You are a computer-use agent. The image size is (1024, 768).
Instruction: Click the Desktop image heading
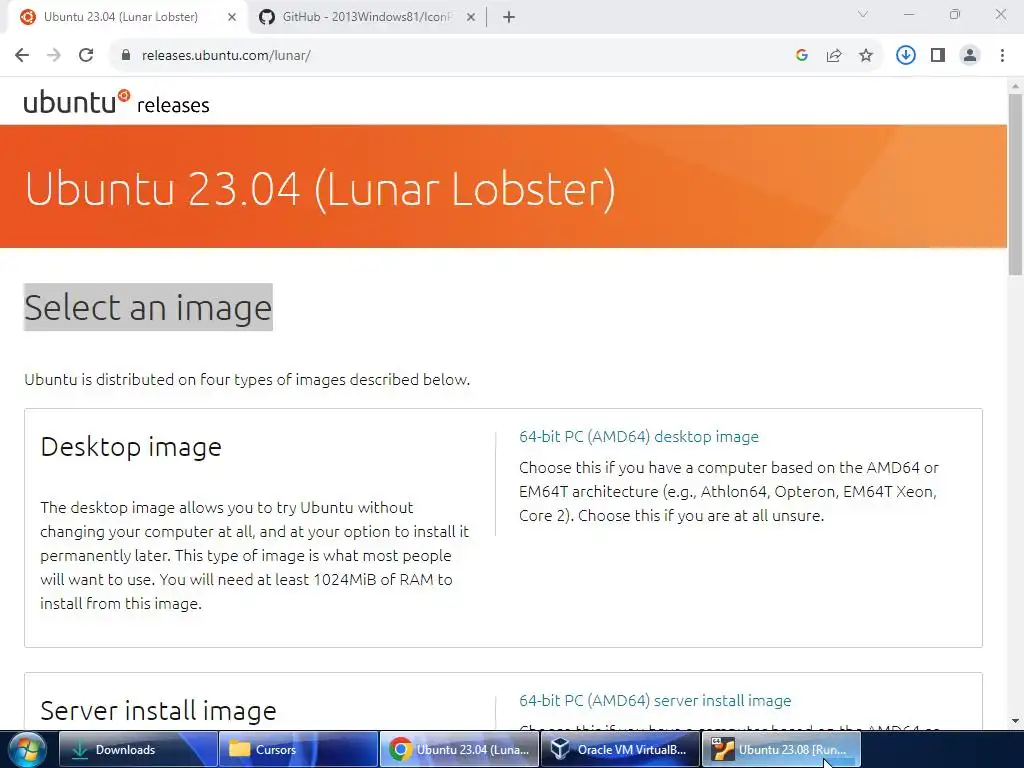[x=131, y=447]
